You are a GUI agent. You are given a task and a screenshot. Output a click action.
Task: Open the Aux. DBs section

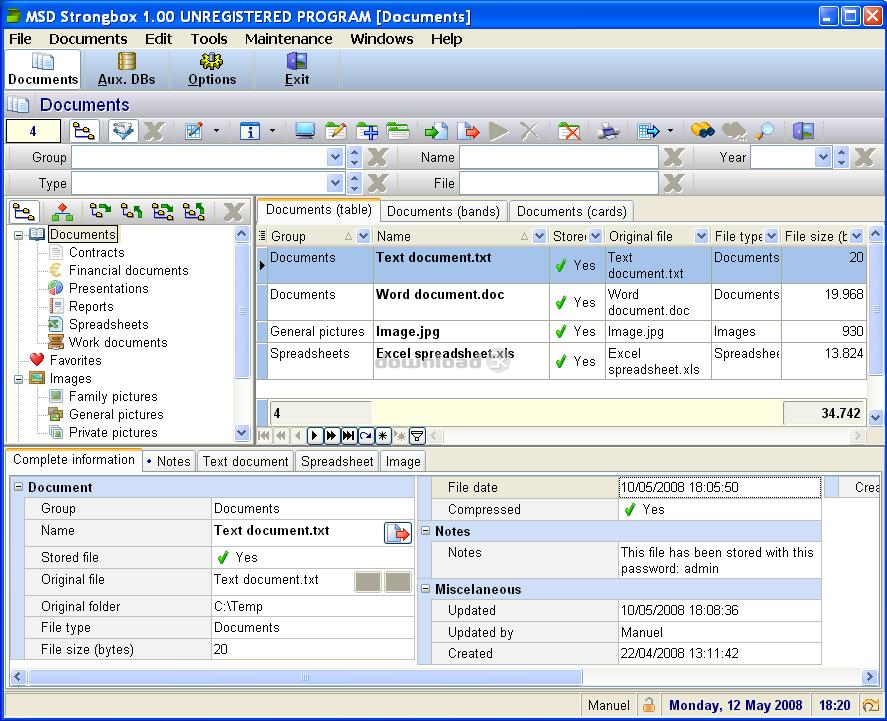(x=127, y=69)
